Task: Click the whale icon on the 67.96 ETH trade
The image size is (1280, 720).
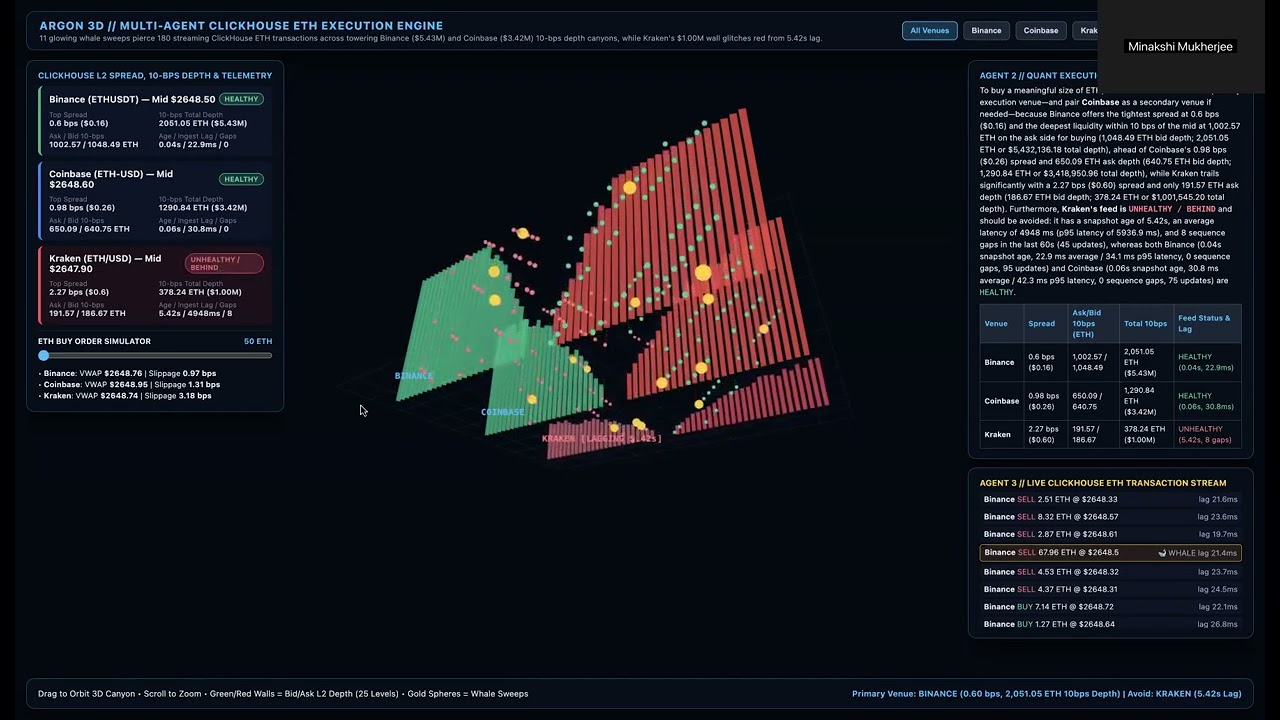Action: [x=1162, y=553]
